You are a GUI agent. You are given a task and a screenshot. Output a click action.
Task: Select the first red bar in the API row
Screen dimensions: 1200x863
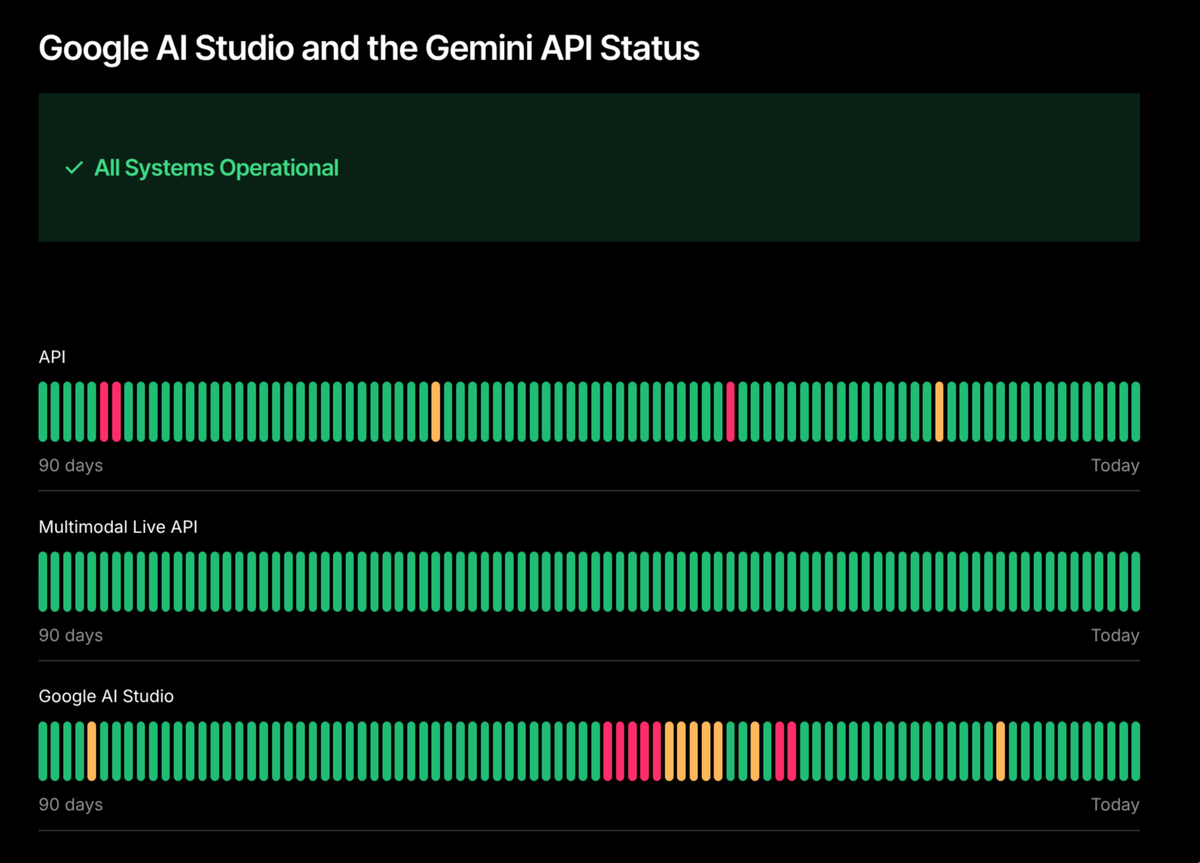click(x=105, y=411)
